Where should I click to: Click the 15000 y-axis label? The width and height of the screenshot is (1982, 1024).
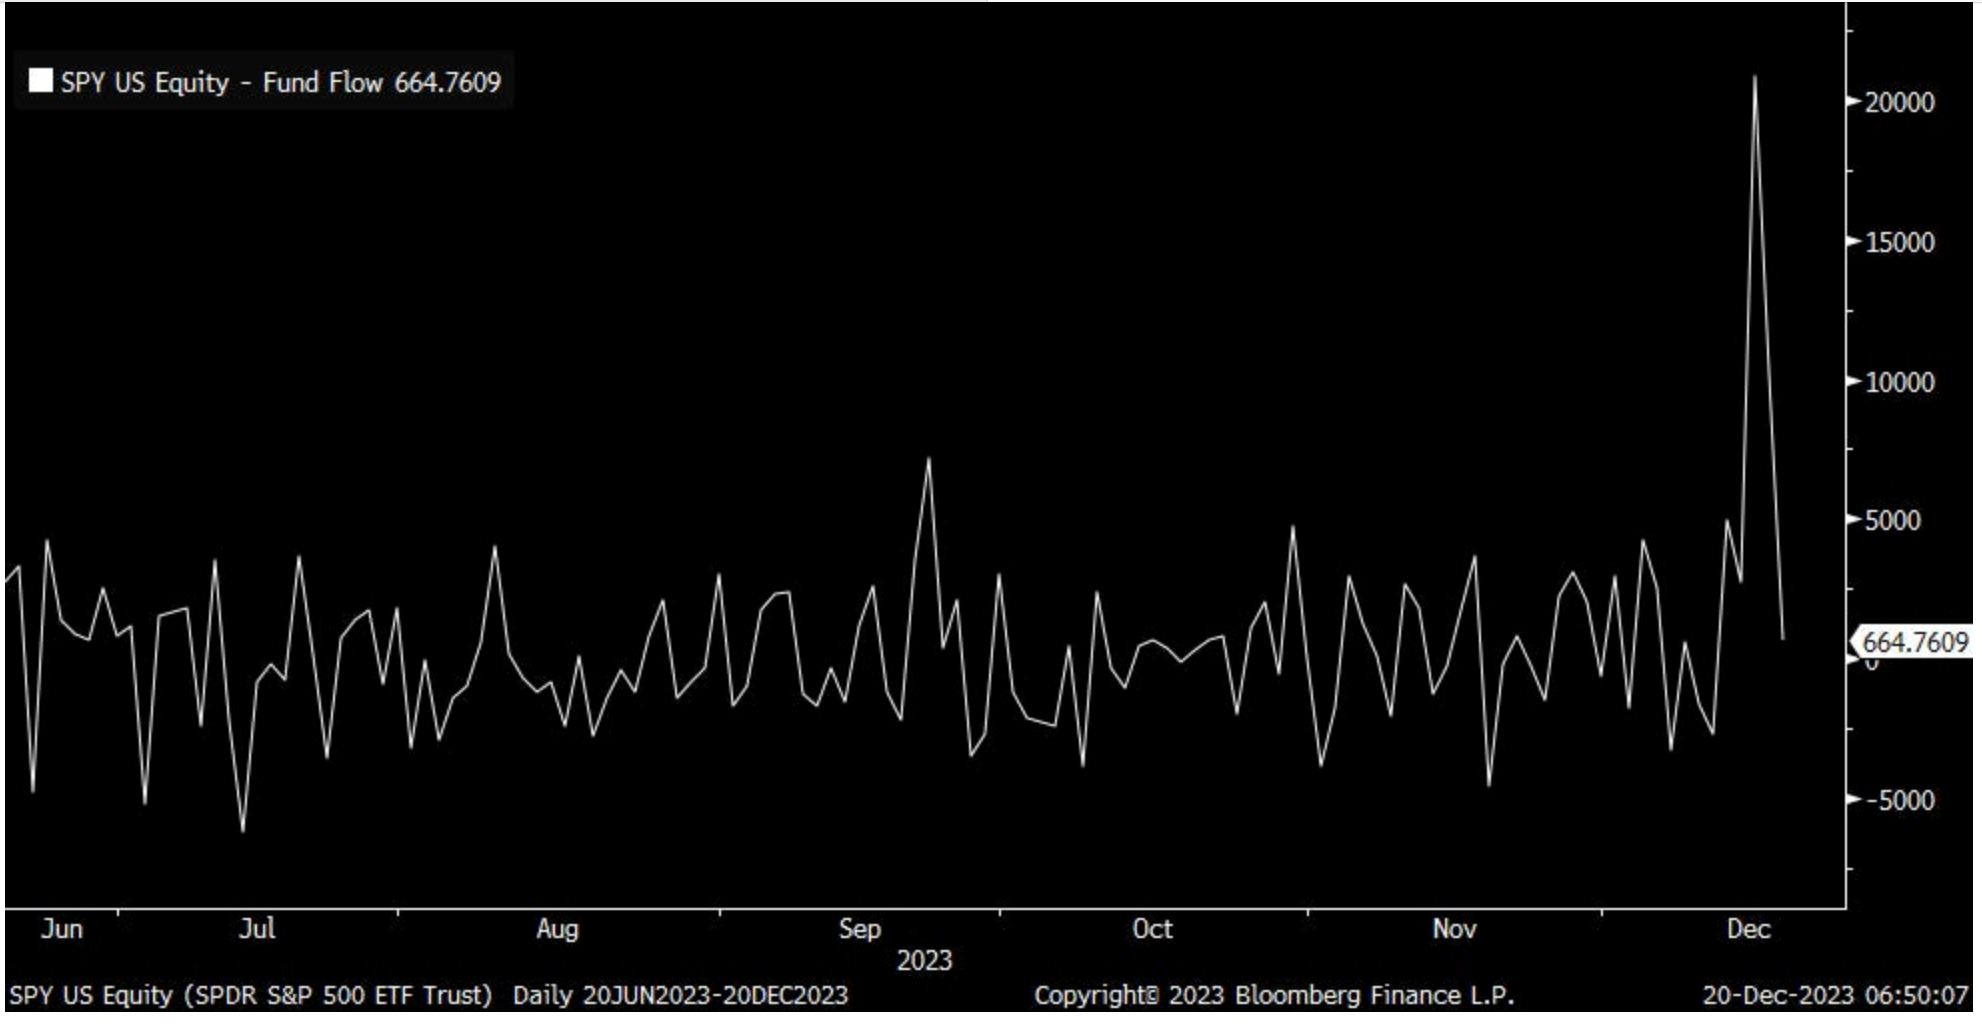pos(1899,242)
